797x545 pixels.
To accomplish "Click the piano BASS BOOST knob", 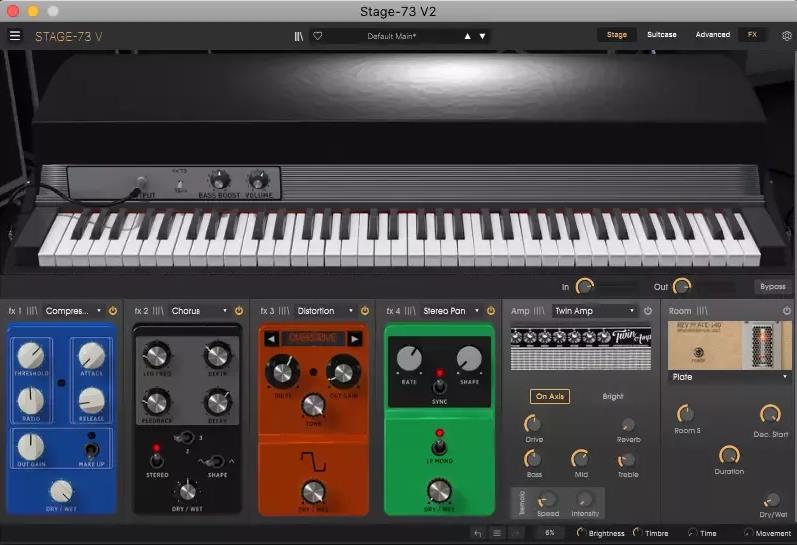I will click(220, 179).
